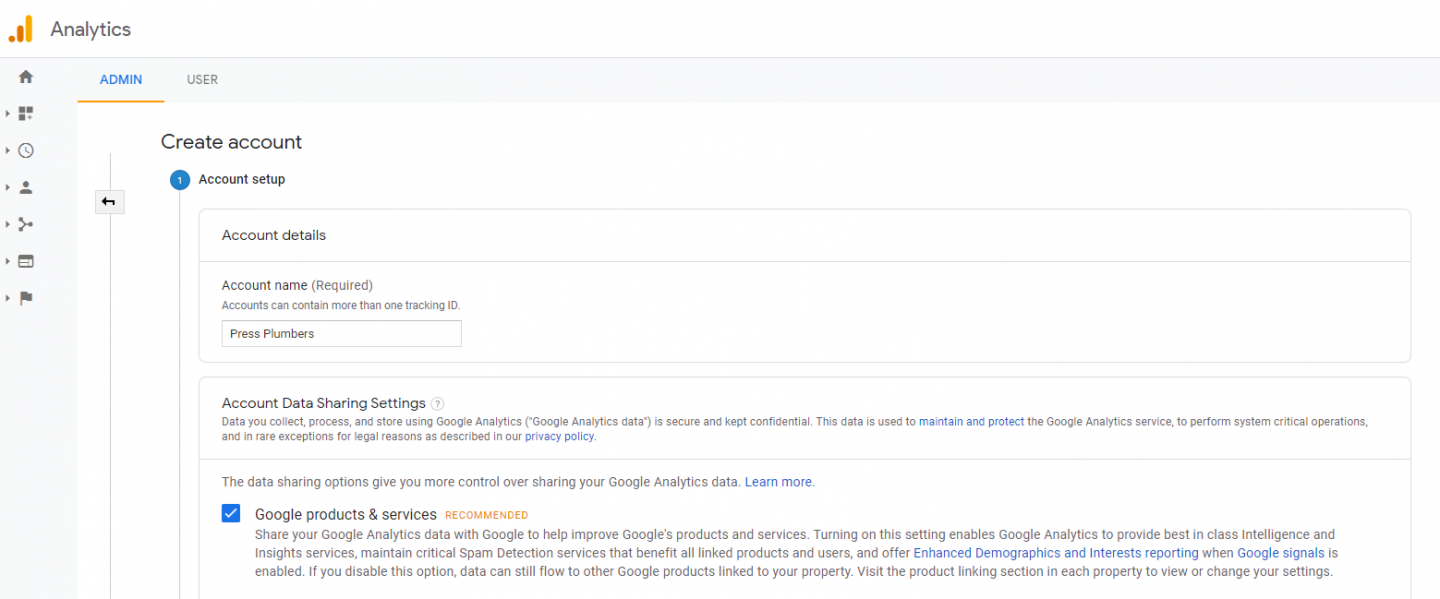1440x599 pixels.
Task: Expand the Conversions section arrow
Action: click(x=7, y=298)
